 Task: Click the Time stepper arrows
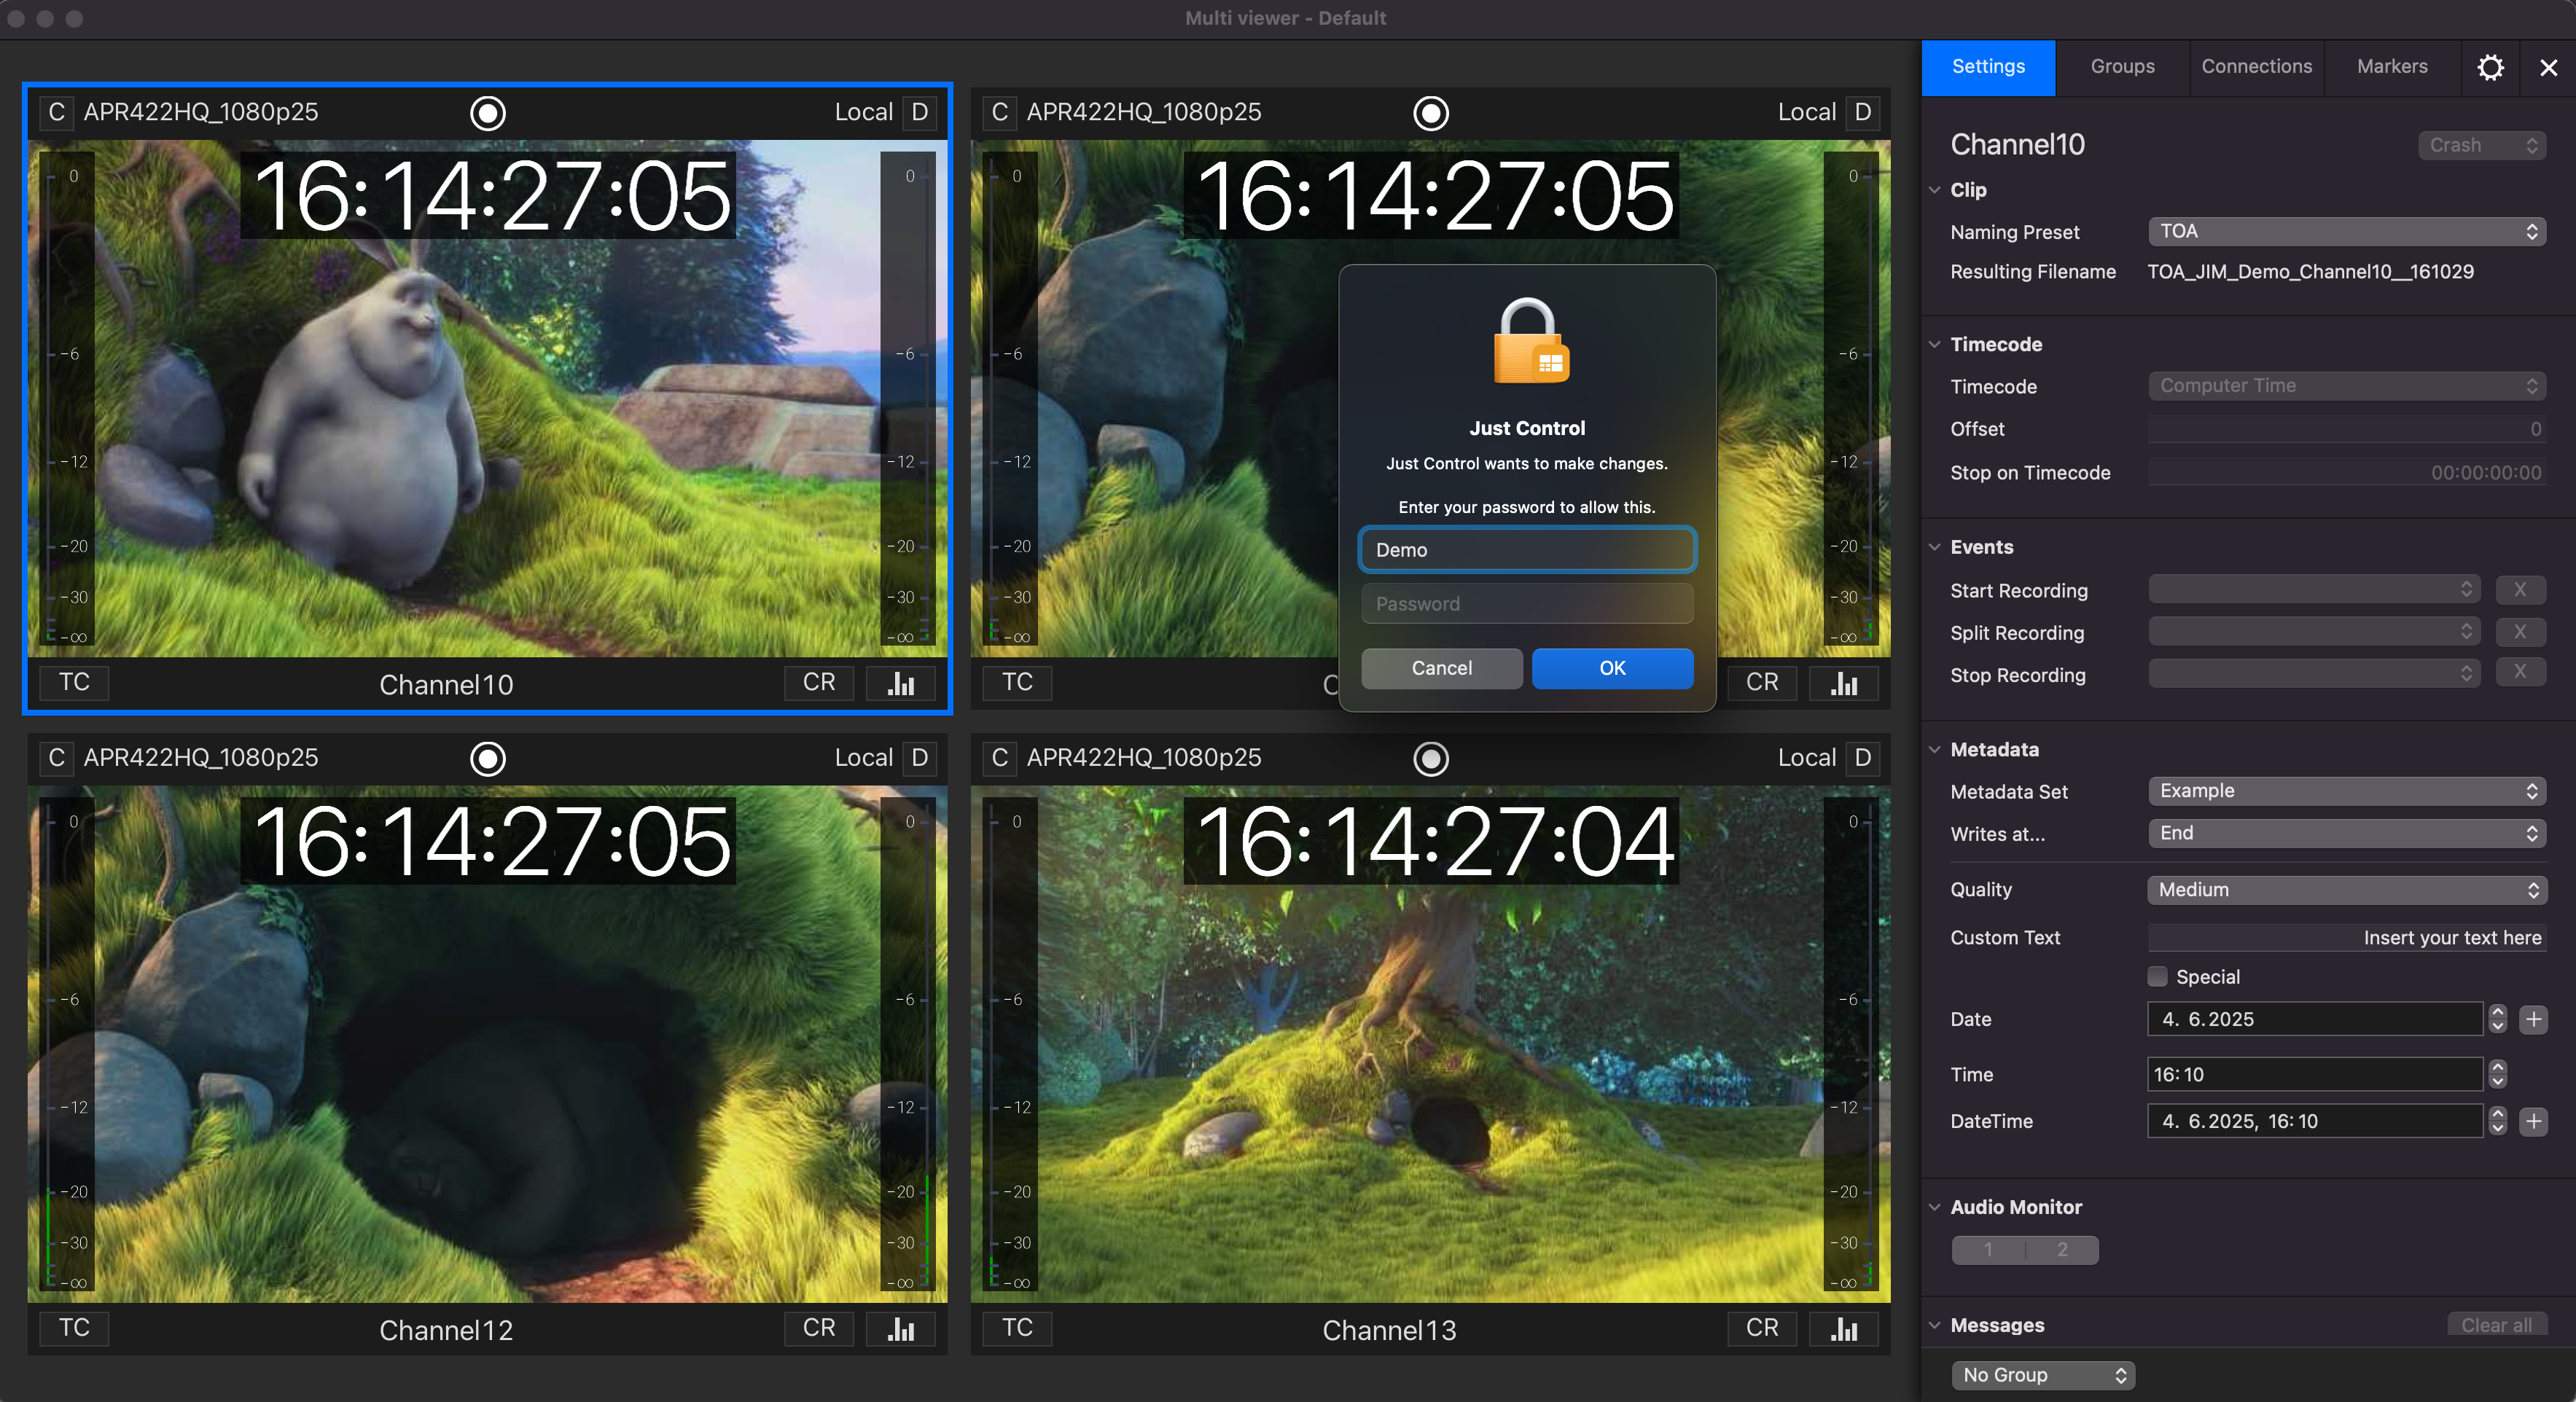point(2497,1075)
